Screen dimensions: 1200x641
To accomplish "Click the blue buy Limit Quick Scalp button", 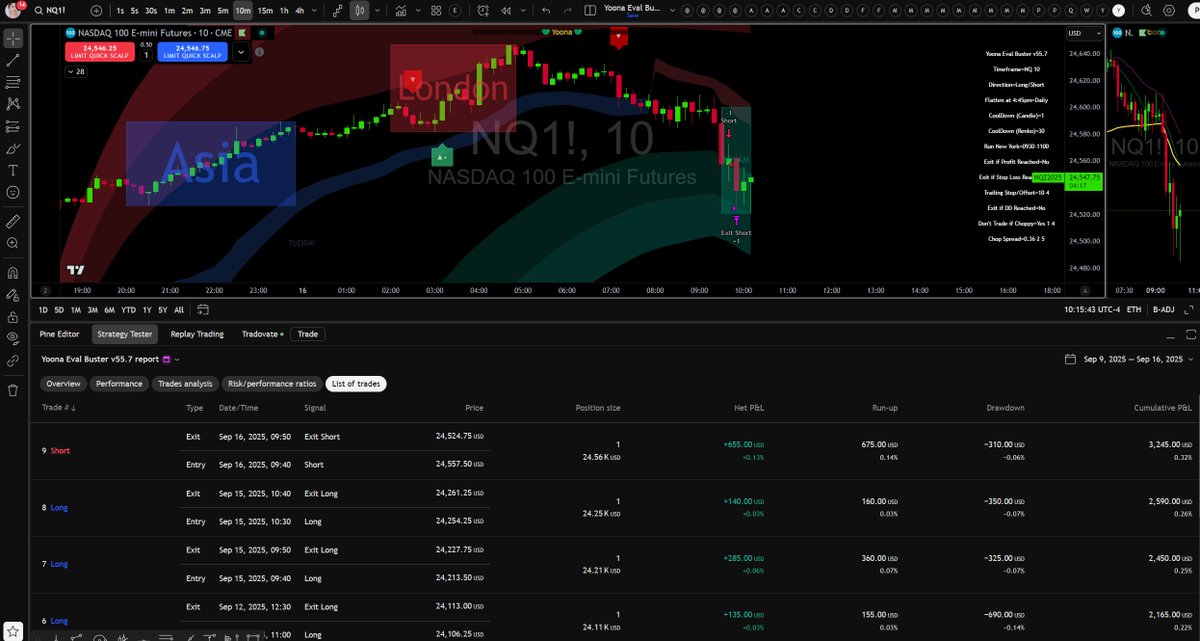I will click(192, 51).
